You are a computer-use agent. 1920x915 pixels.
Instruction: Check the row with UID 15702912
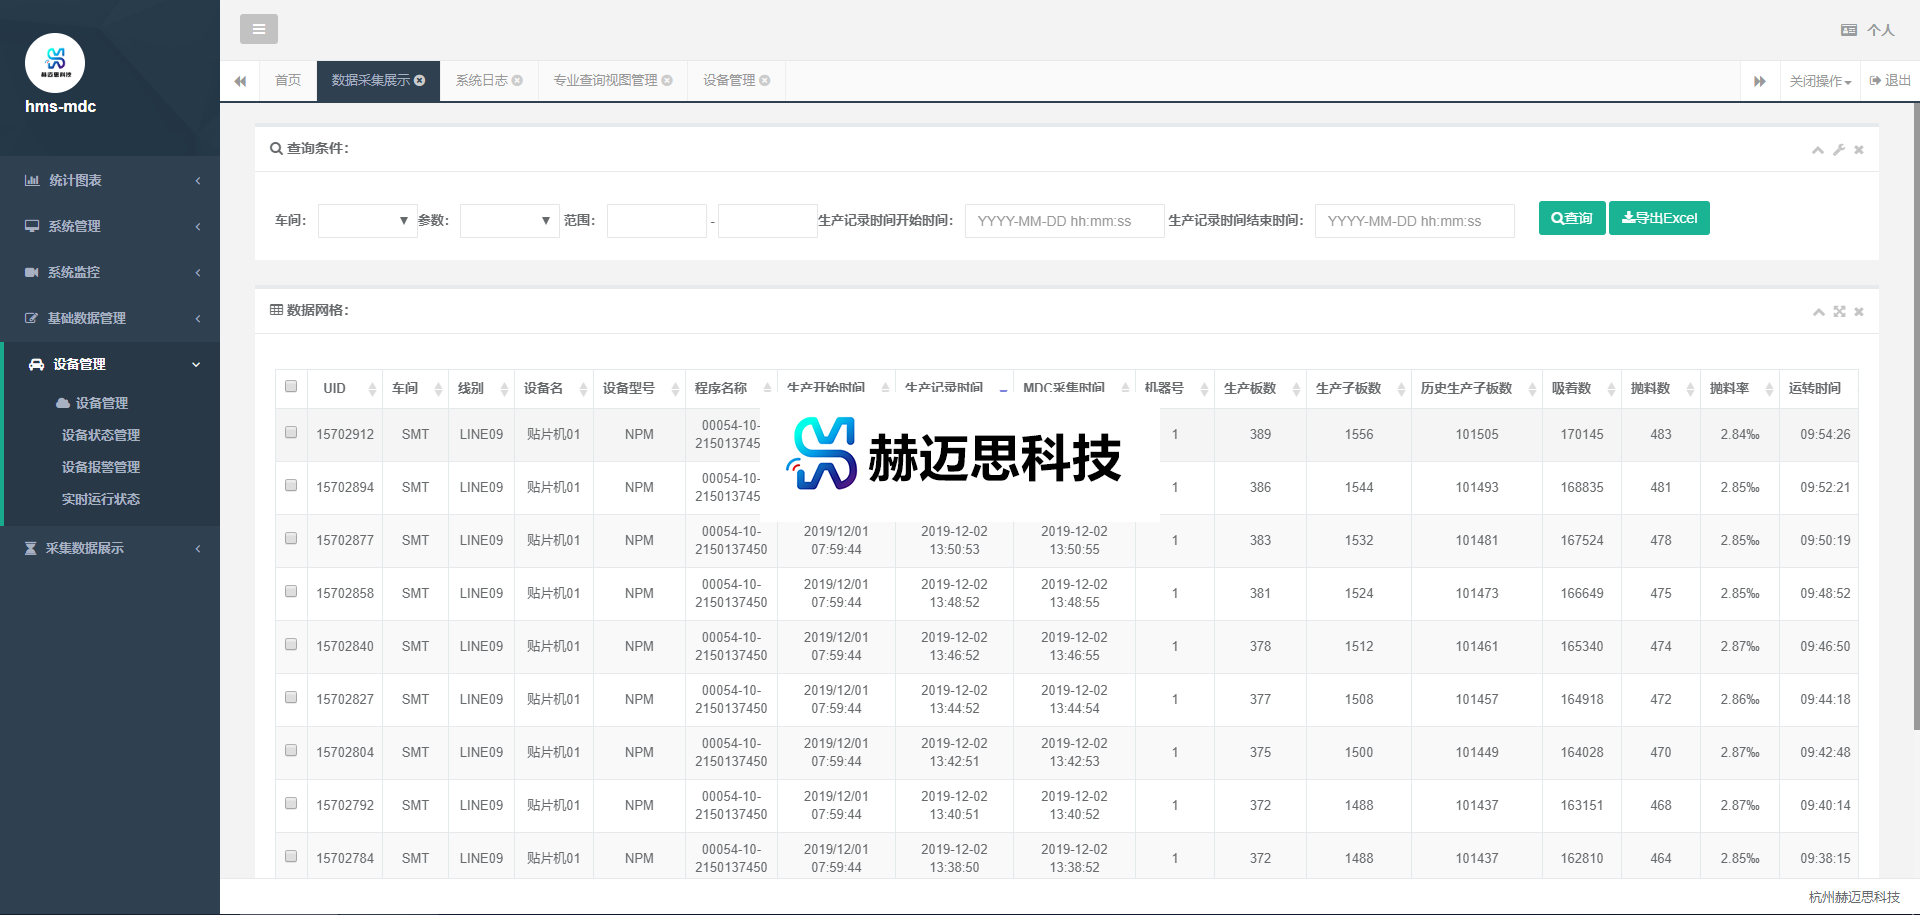(x=291, y=432)
